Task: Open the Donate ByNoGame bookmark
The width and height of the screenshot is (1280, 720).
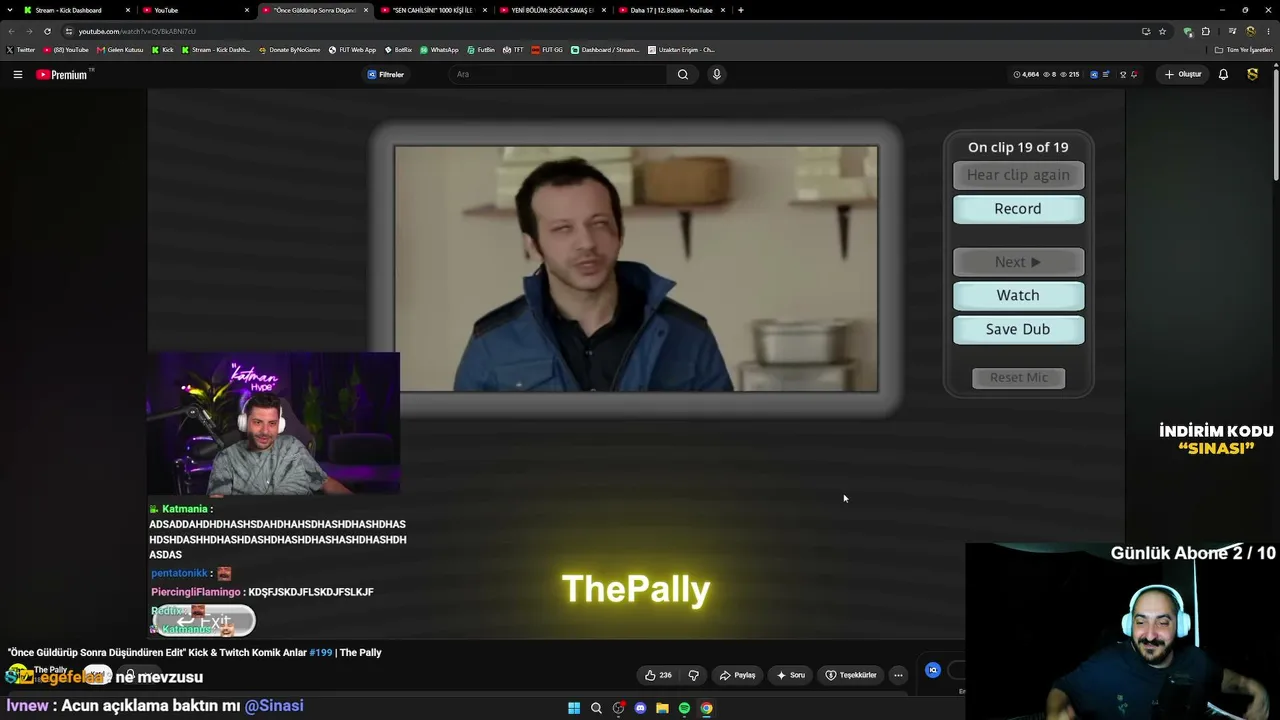Action: click(x=289, y=49)
